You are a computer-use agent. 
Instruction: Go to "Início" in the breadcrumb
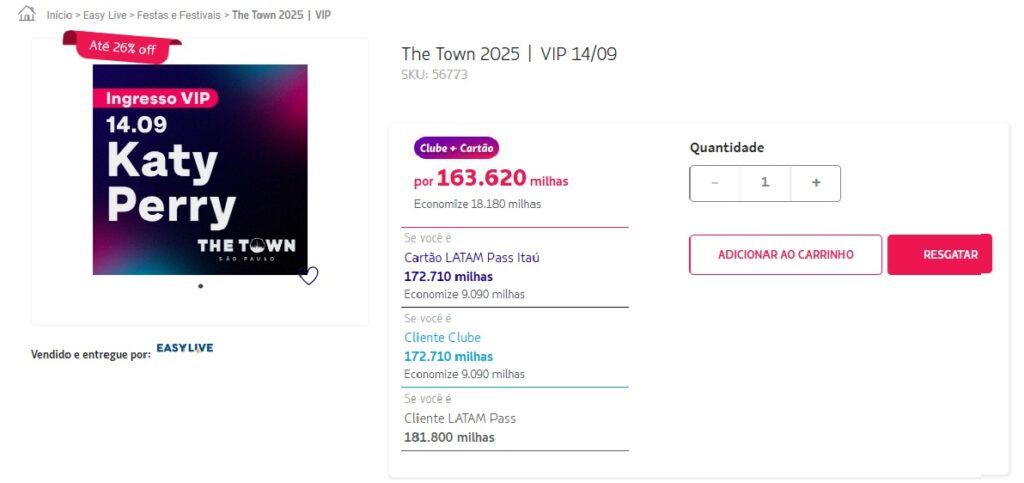60,16
